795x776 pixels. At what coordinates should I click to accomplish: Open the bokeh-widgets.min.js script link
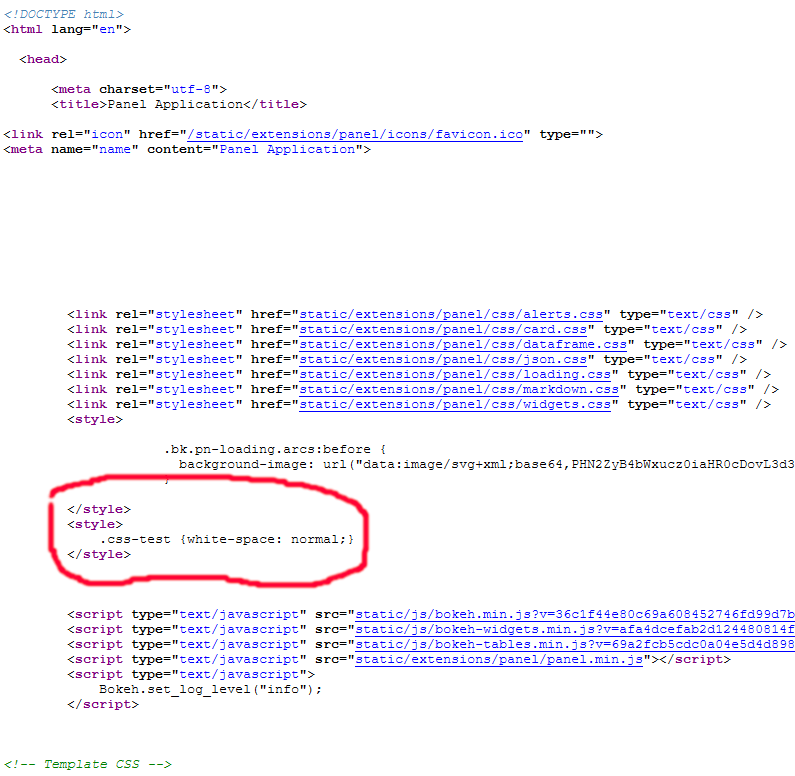coord(574,630)
